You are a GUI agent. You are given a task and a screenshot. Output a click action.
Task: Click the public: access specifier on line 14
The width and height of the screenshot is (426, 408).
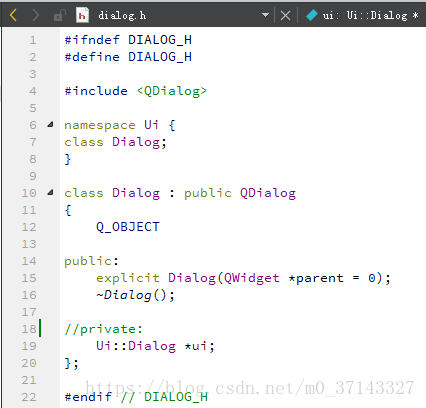[91, 261]
